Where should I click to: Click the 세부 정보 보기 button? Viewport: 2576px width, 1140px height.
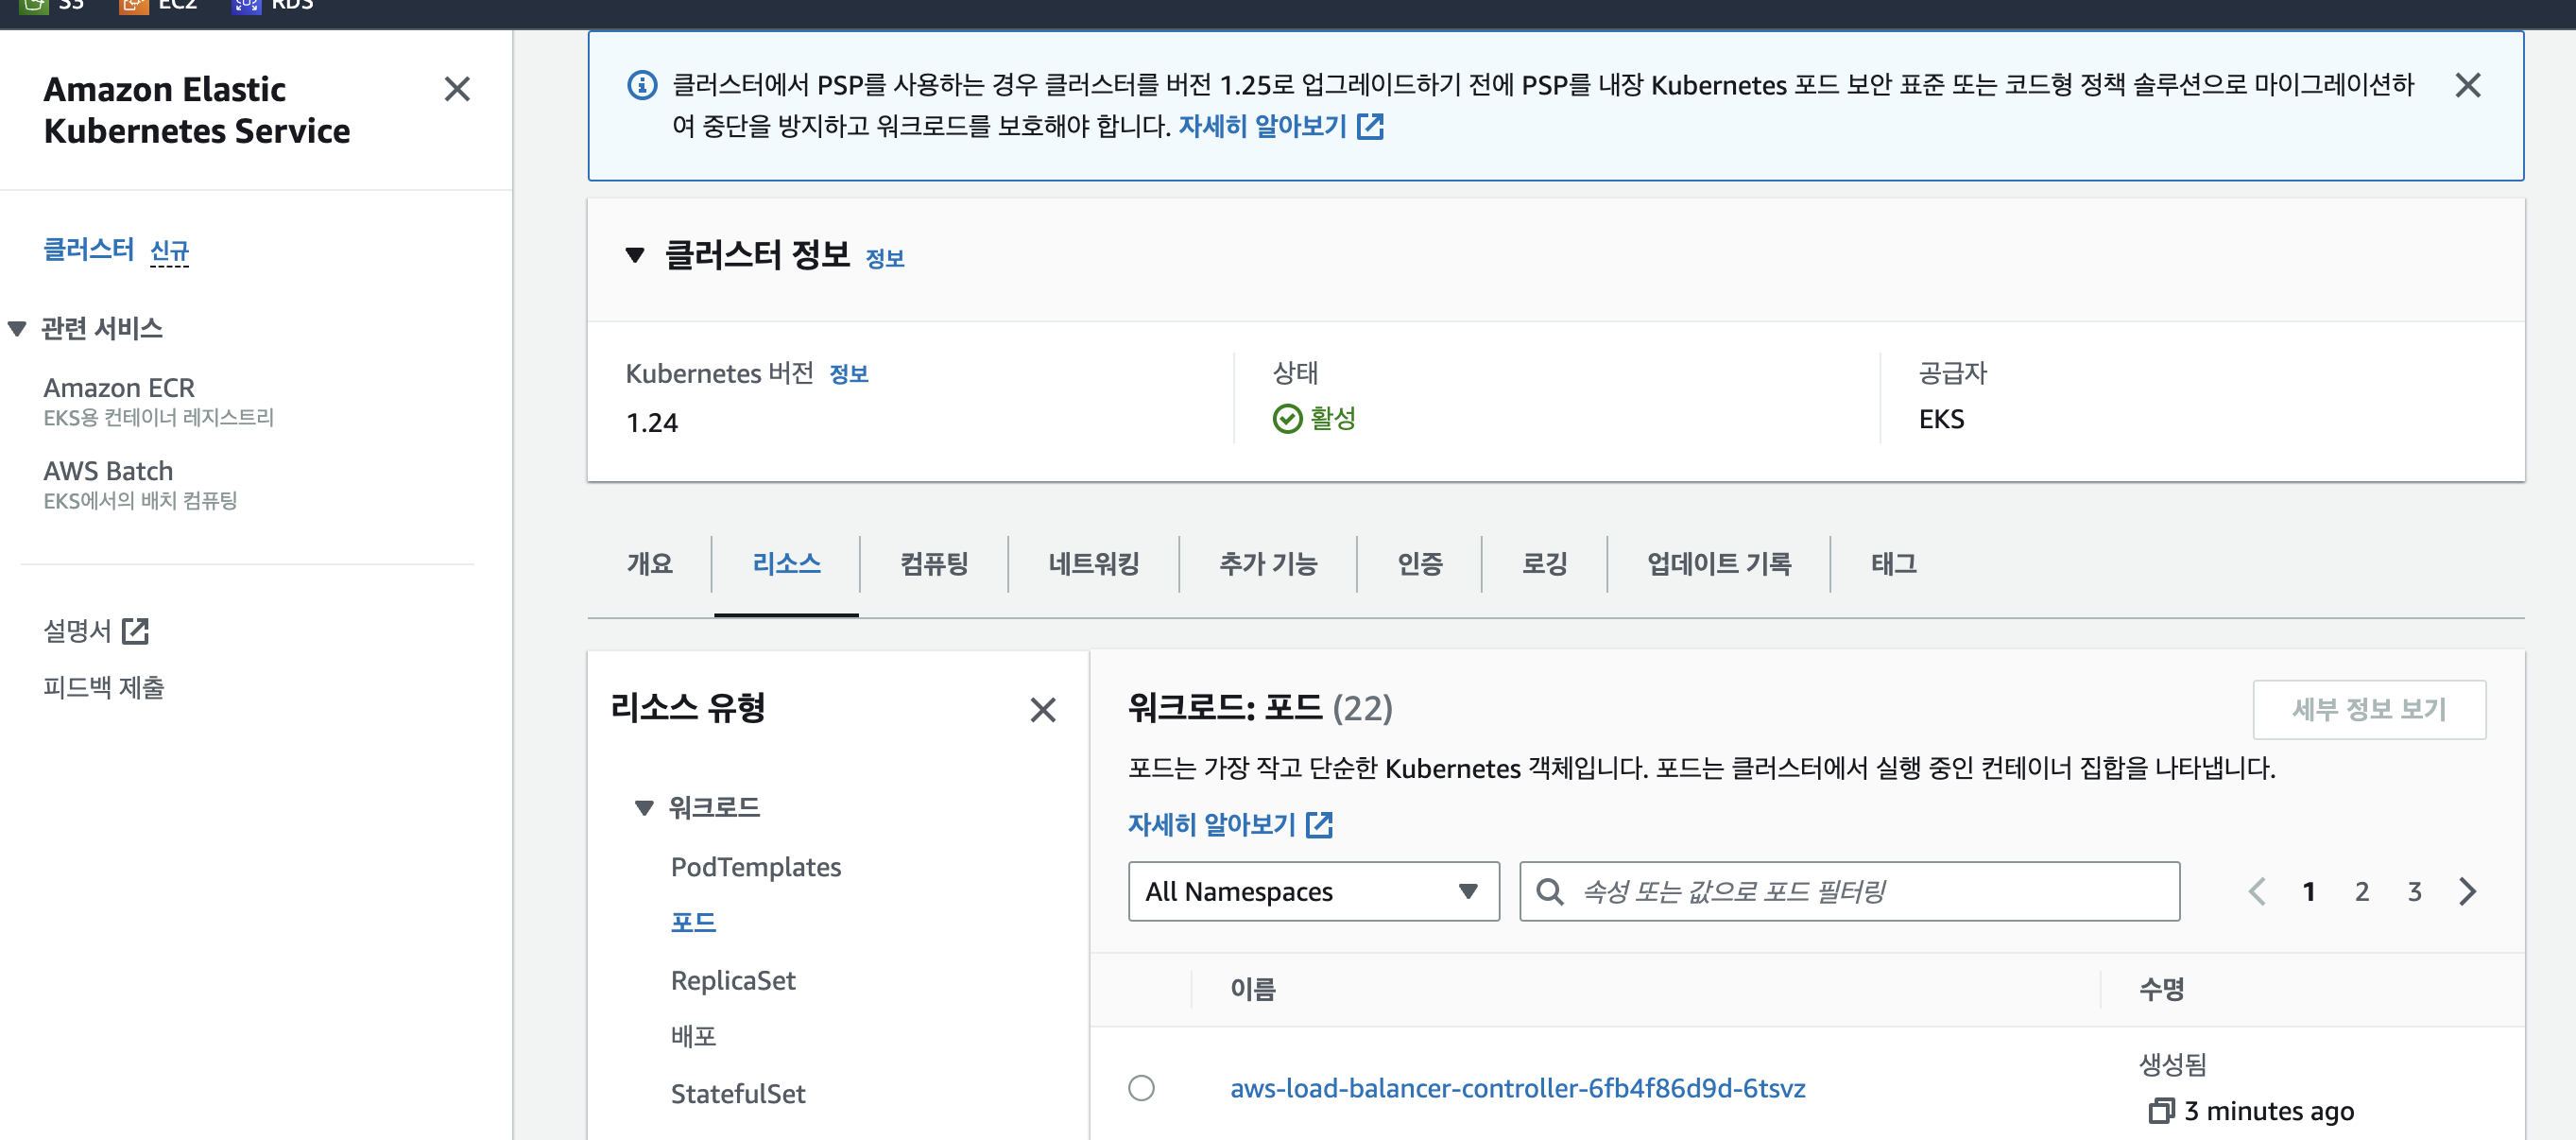(2367, 710)
